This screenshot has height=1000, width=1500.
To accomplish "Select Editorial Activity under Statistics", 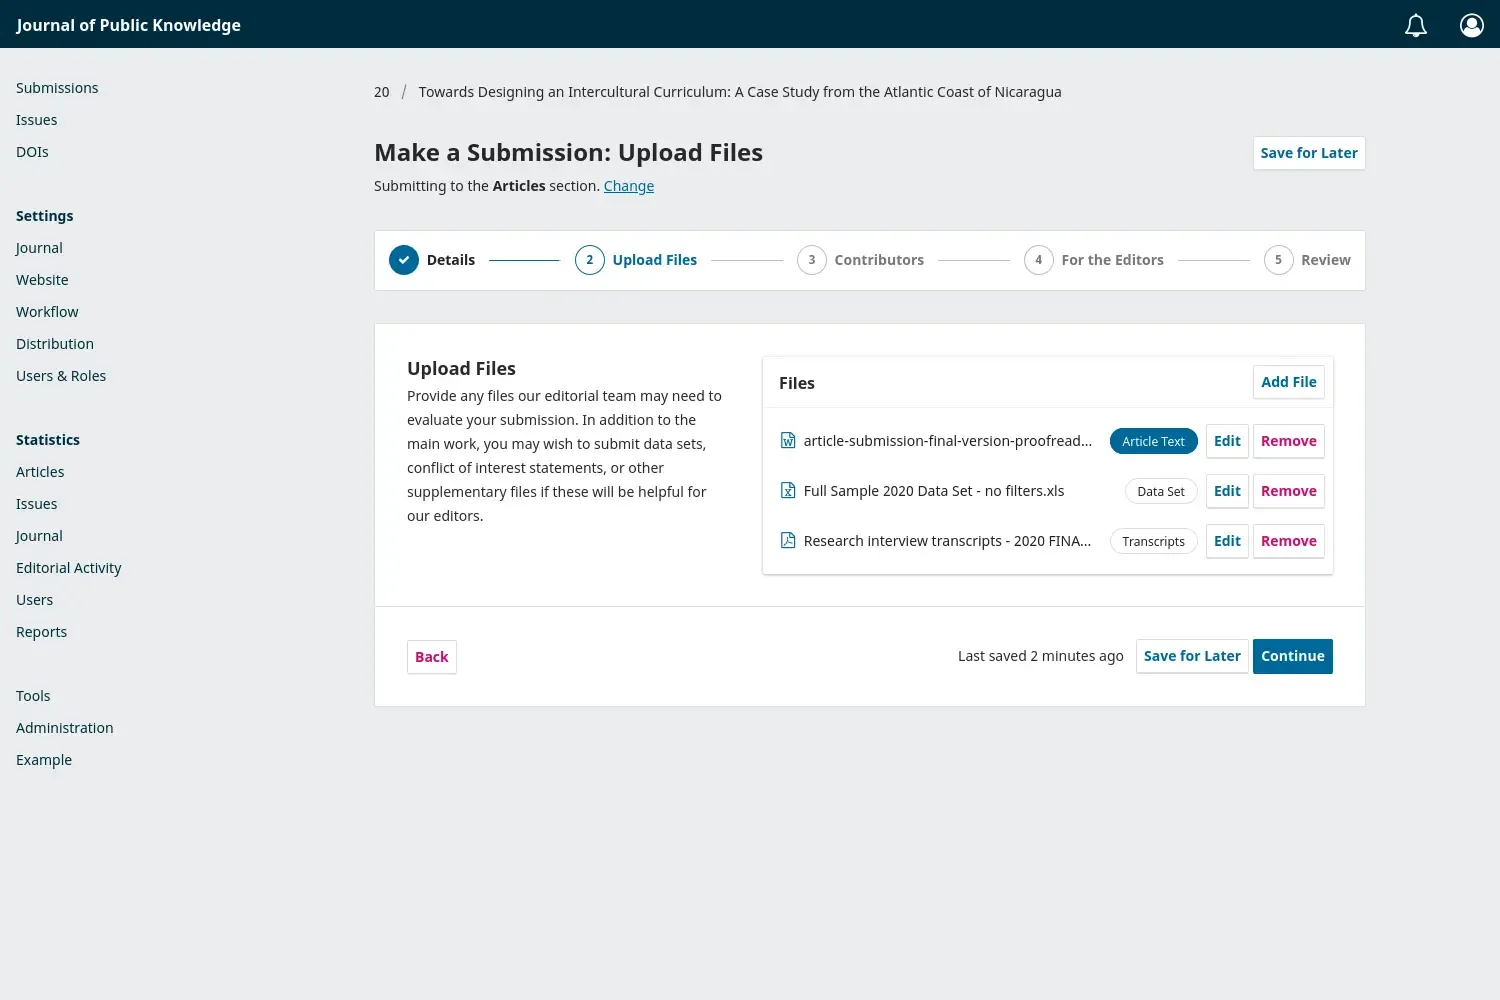I will point(68,567).
